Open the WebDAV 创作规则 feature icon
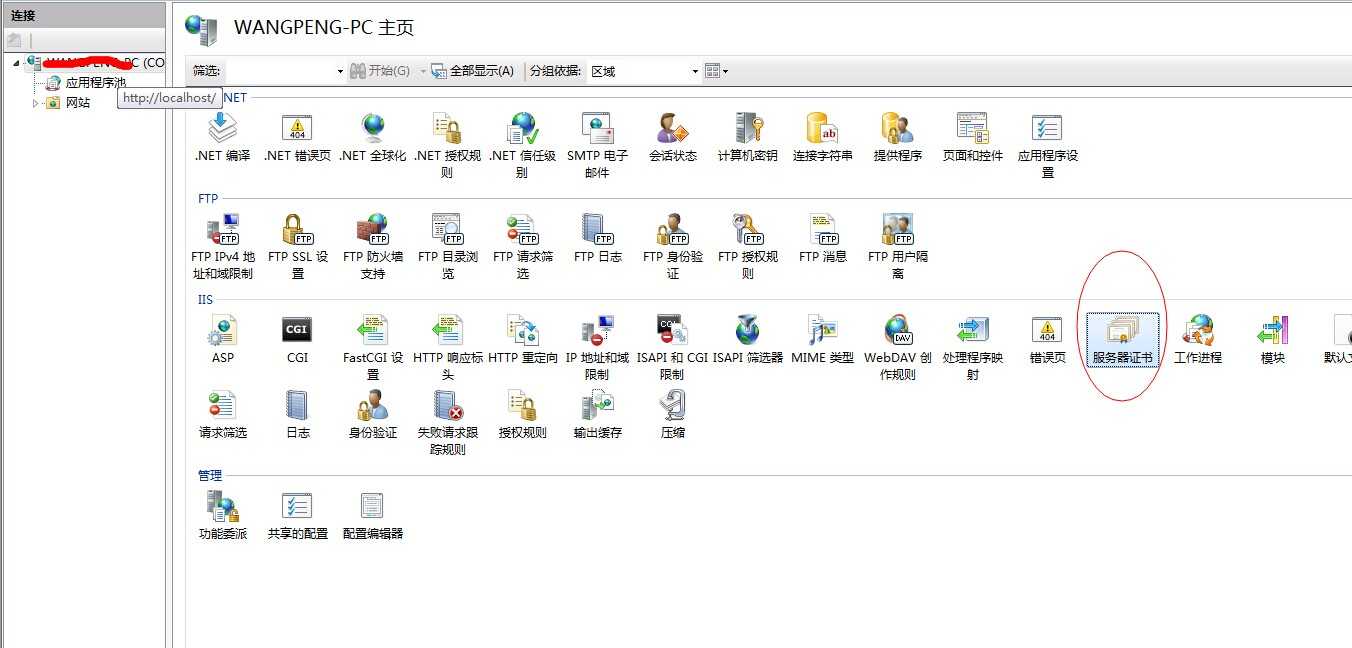This screenshot has height=648, width=1352. coord(896,332)
